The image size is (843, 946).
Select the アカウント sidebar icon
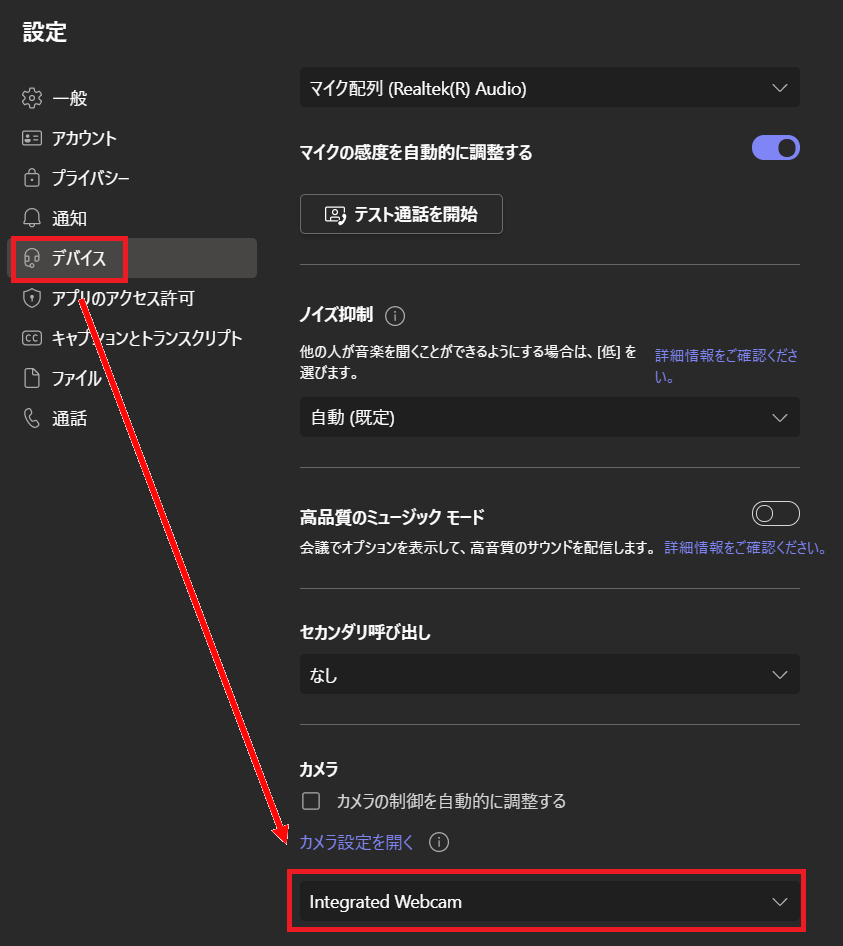point(29,138)
